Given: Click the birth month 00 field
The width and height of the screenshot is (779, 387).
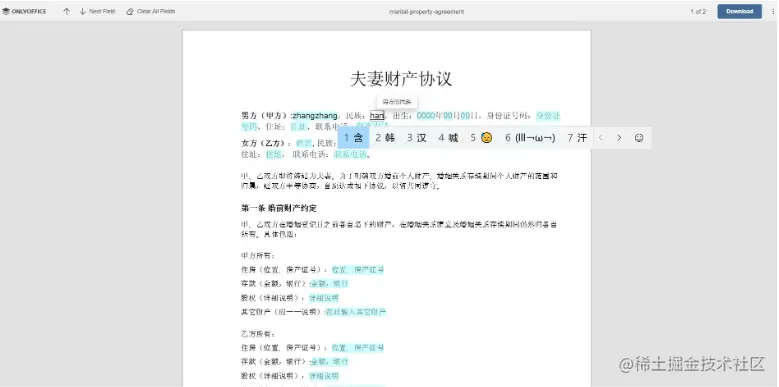Looking at the screenshot, I should point(448,116).
